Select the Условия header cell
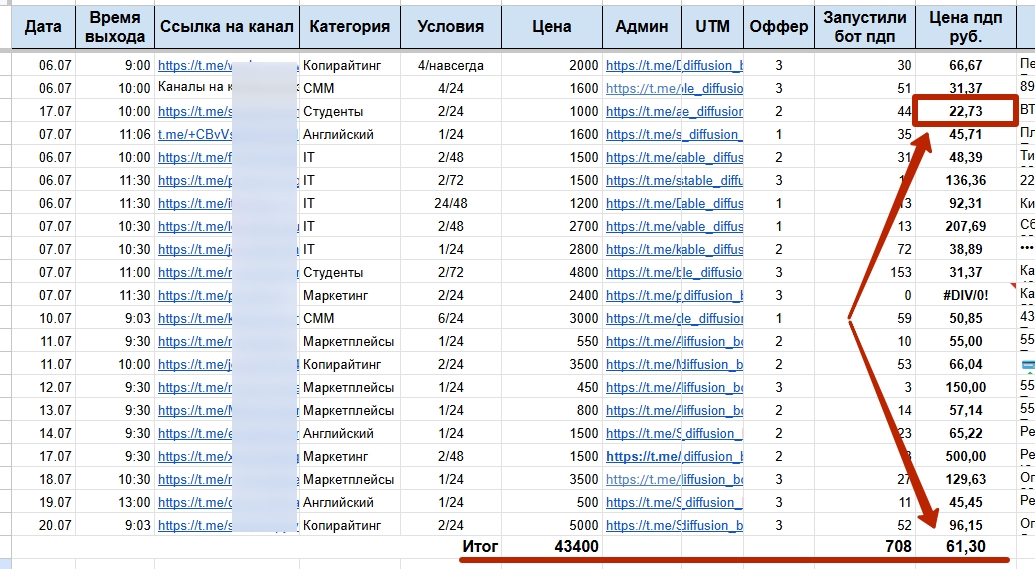Screen dimensions: 1035x569 coord(451,26)
